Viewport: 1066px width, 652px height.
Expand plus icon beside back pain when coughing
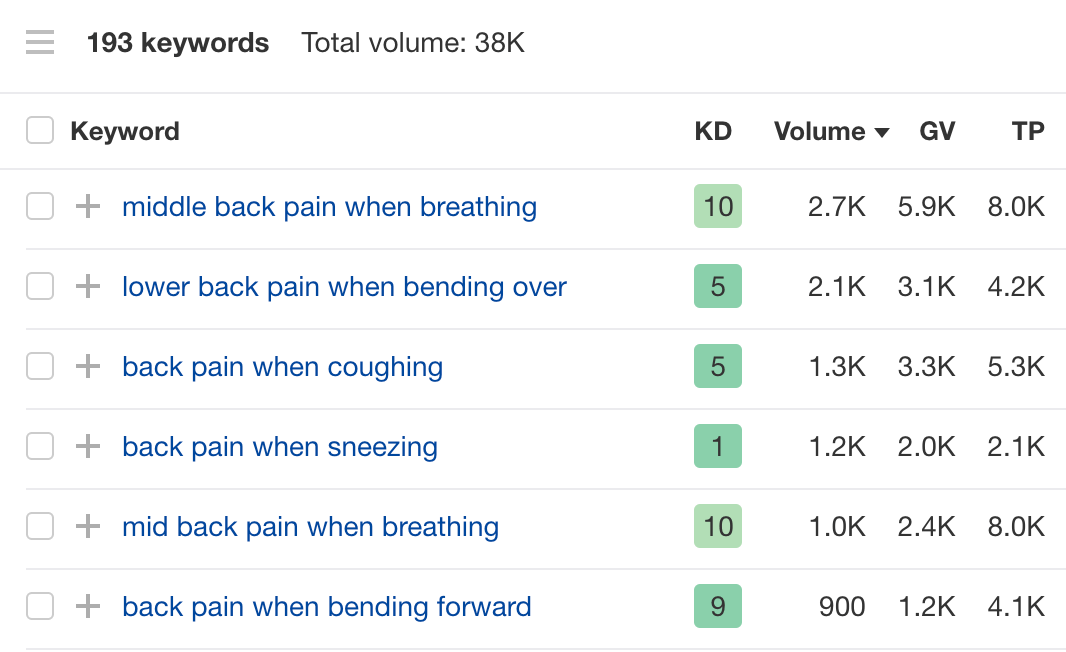[x=88, y=367]
